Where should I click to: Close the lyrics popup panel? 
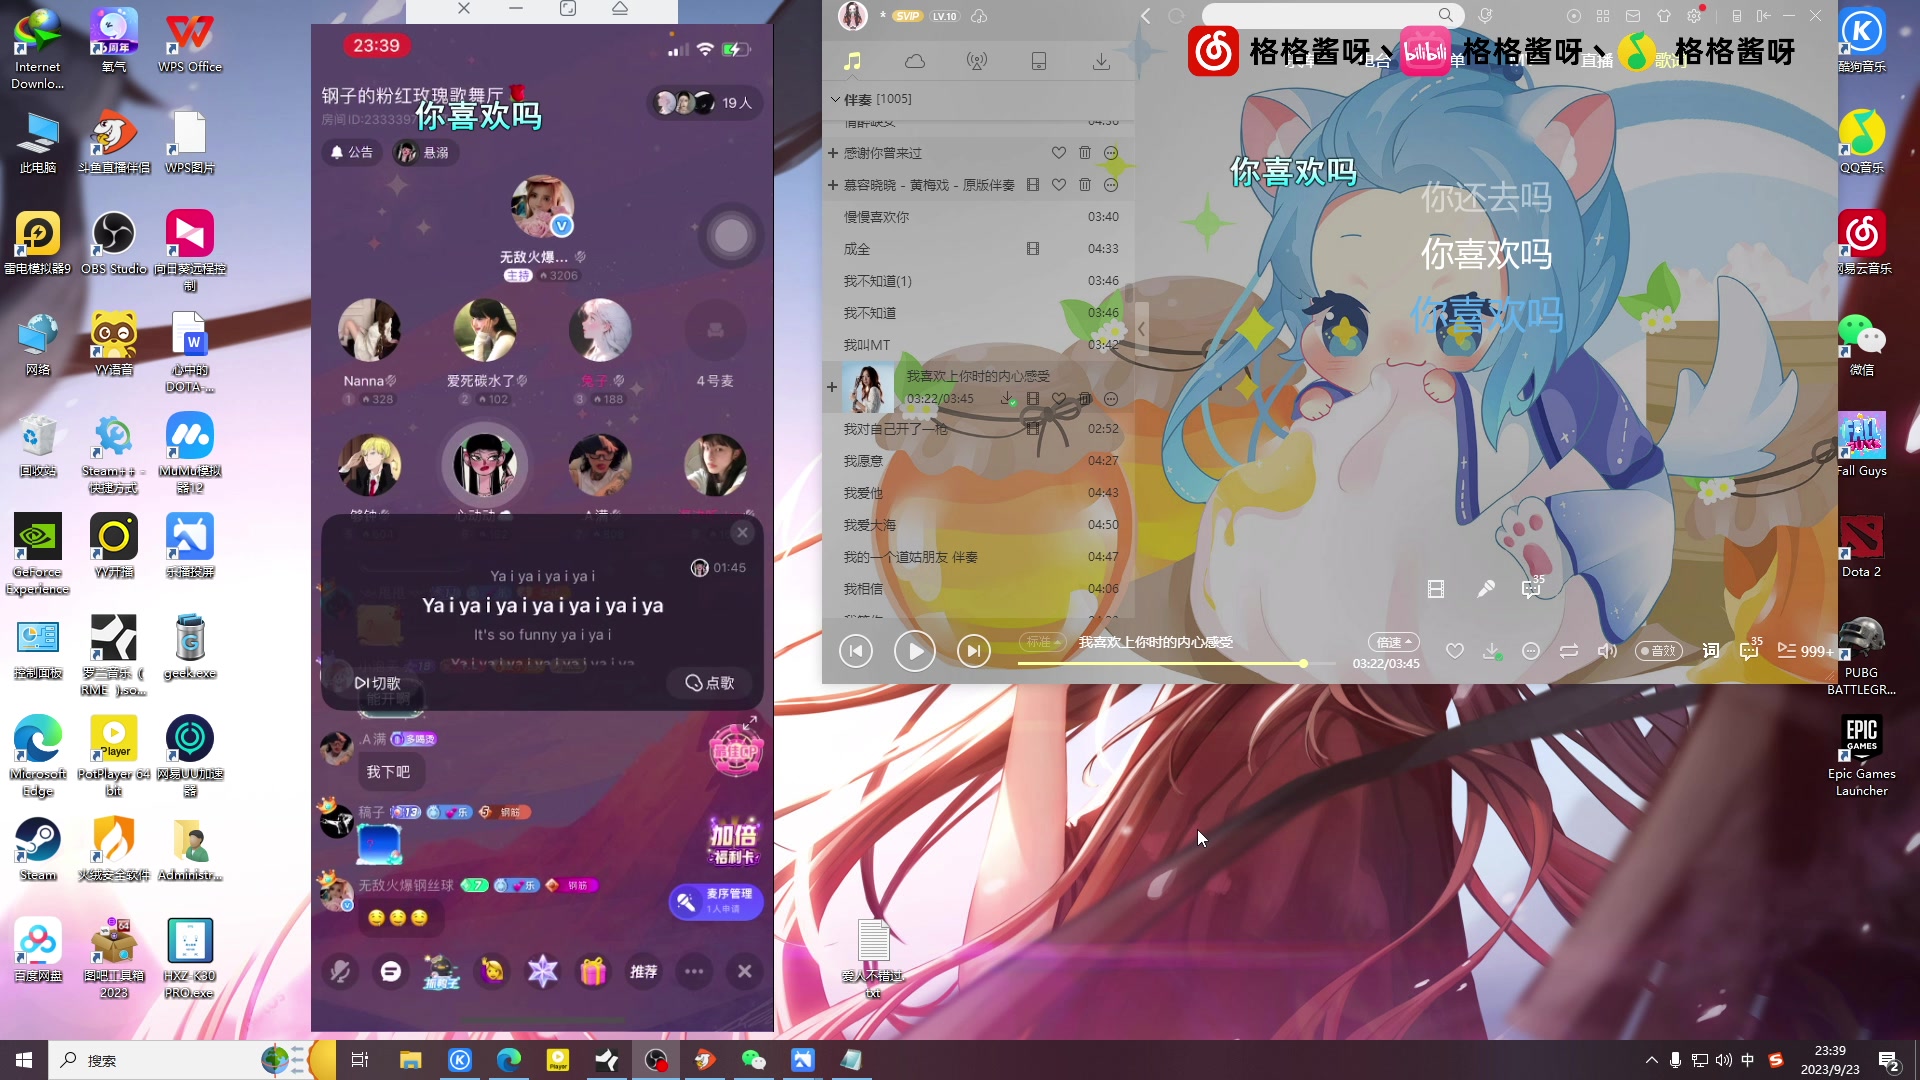(742, 533)
